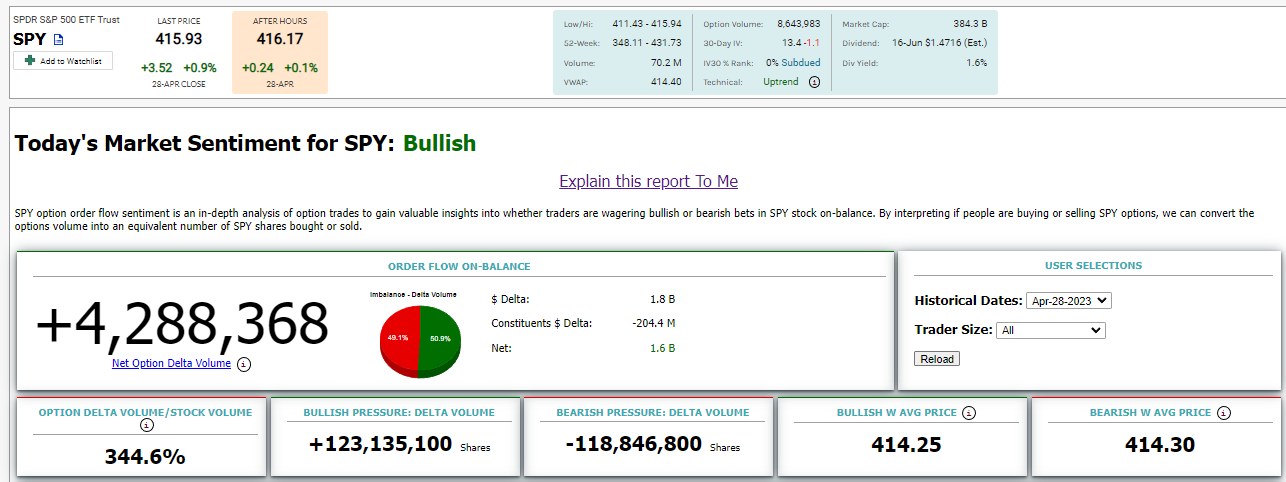Click the VWAP value 414.40
This screenshot has height=482, width=1286.
(666, 82)
